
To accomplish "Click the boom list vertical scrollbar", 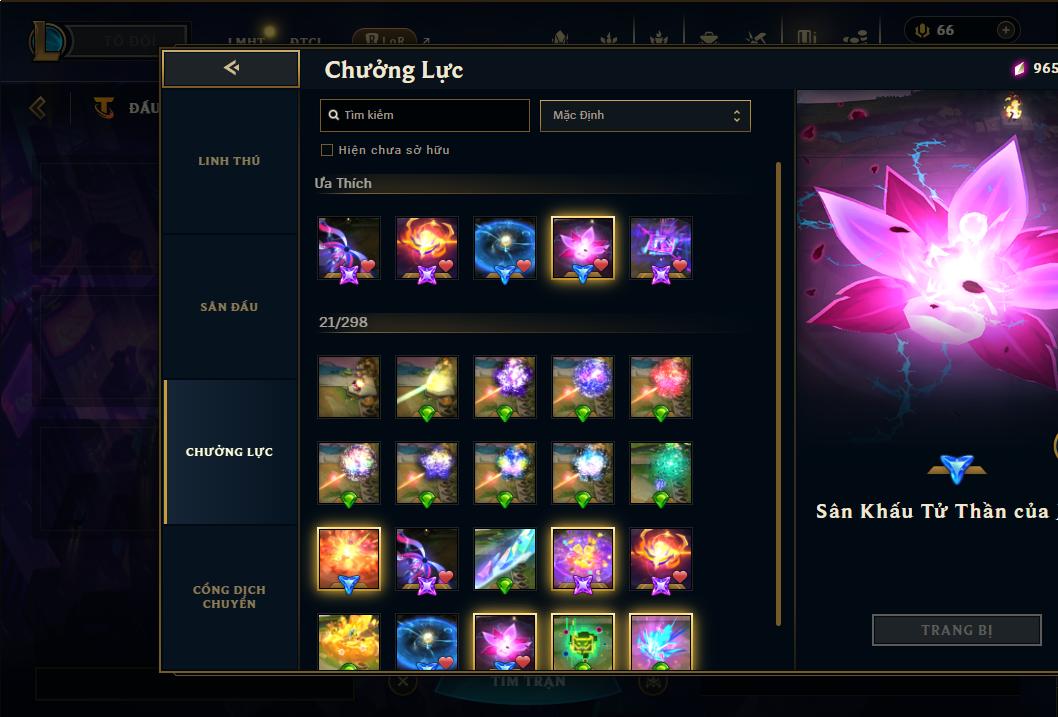I will [778, 394].
